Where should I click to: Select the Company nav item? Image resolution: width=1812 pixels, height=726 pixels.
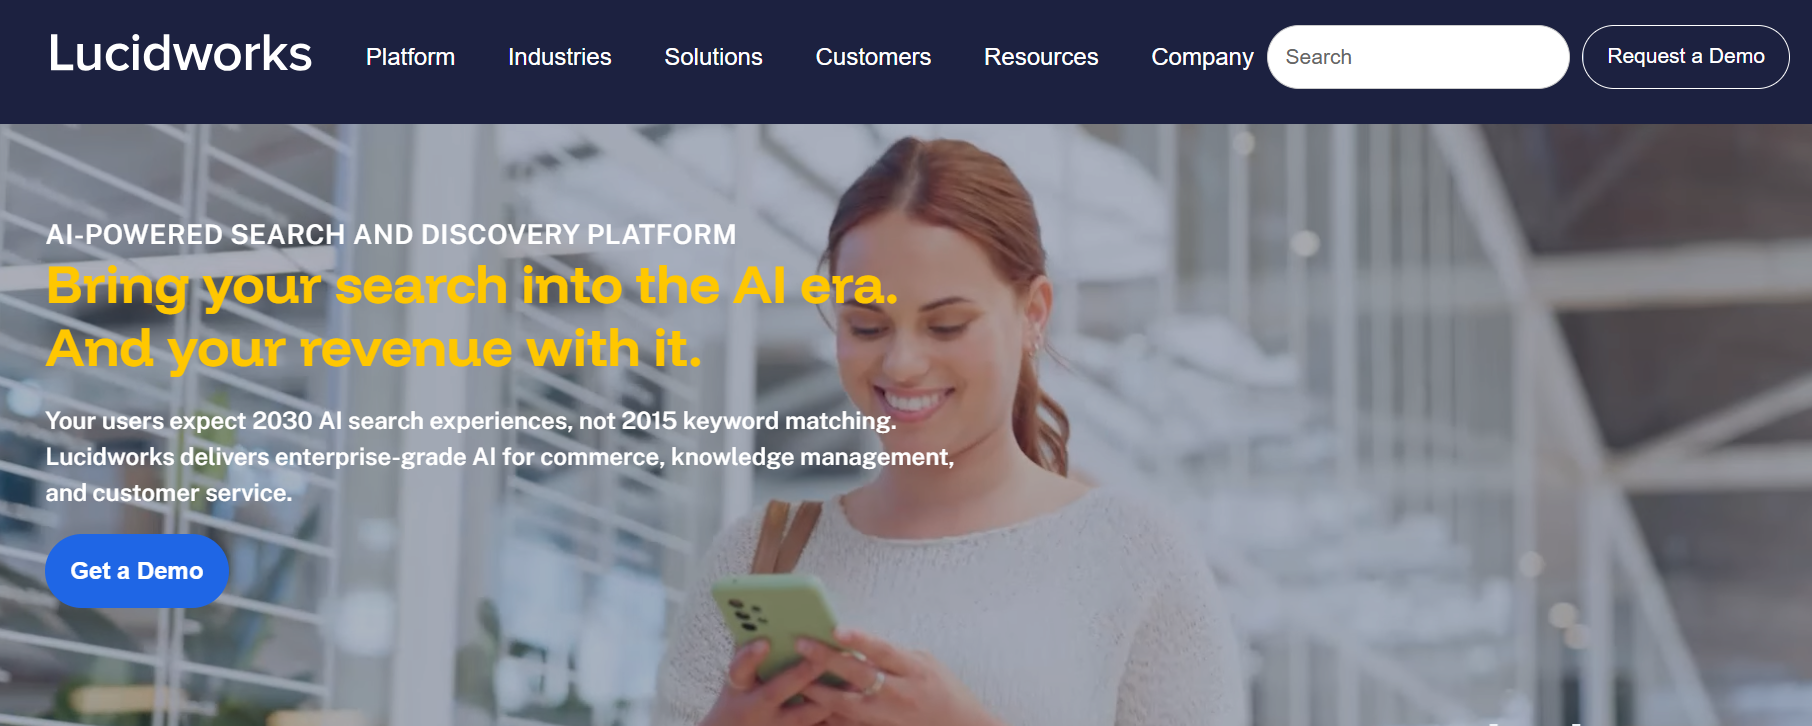pyautogui.click(x=1202, y=57)
